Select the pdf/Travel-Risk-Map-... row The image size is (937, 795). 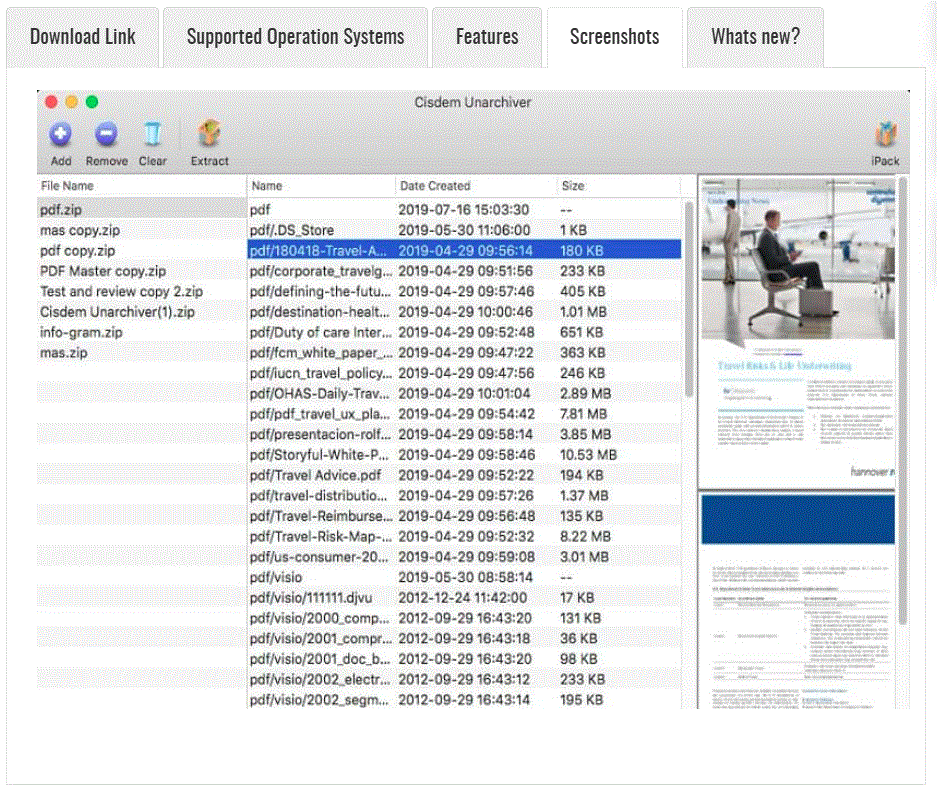point(464,536)
